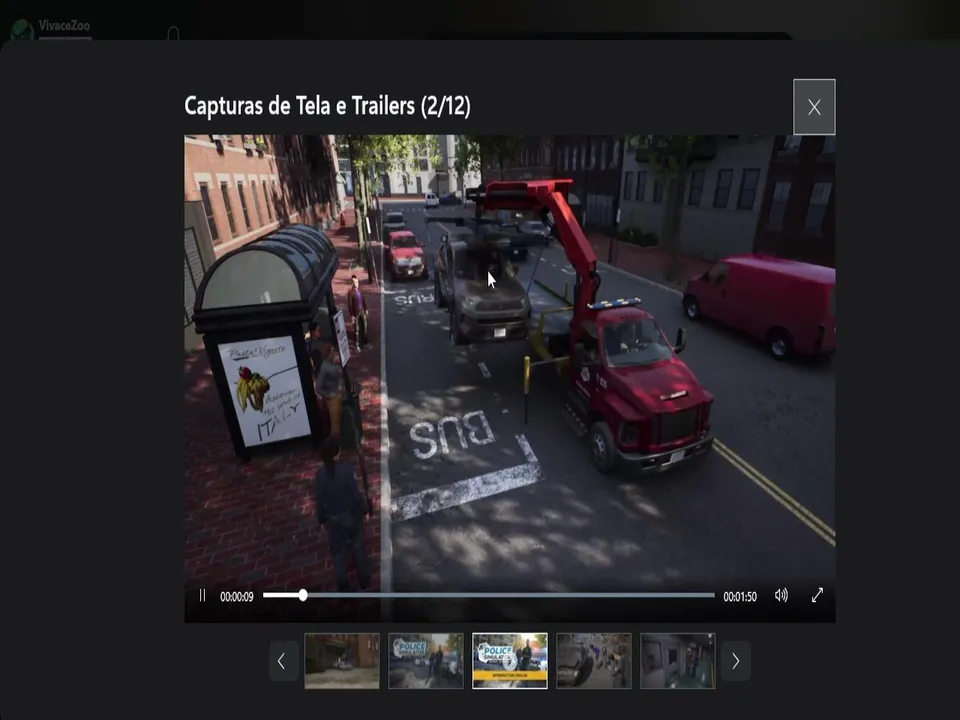Open VivaceZoo profile in background window
960x720 pixels.
(64, 26)
